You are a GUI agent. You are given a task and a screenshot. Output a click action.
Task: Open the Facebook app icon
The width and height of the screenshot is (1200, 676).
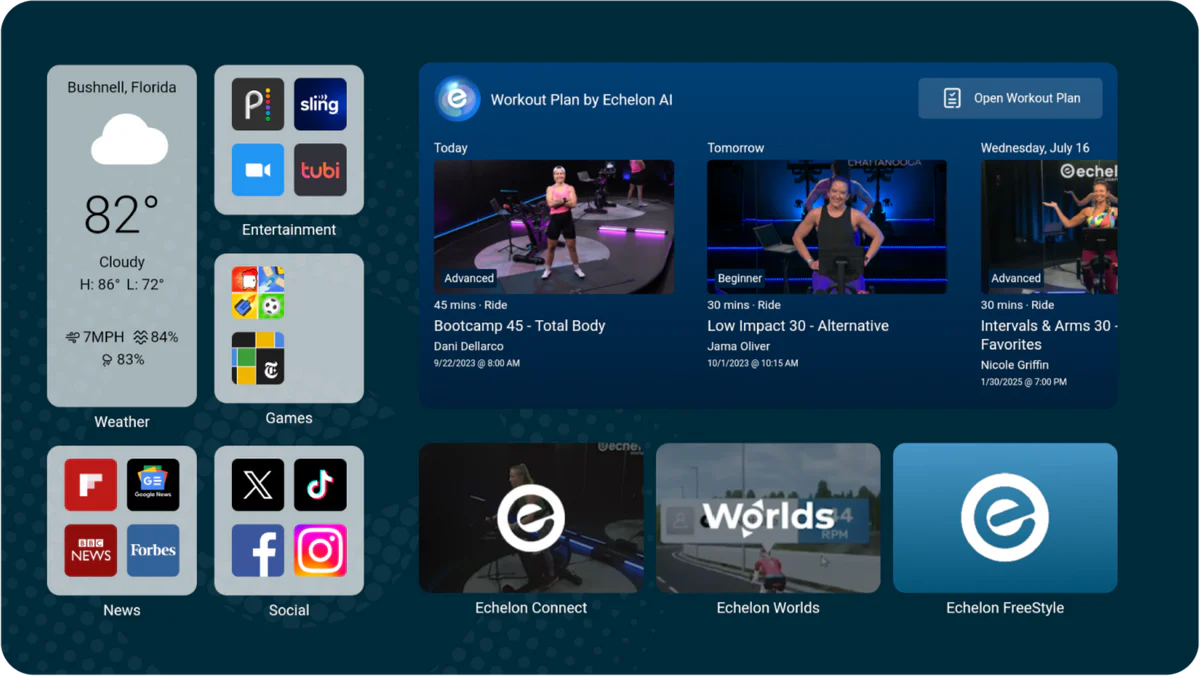coord(258,551)
